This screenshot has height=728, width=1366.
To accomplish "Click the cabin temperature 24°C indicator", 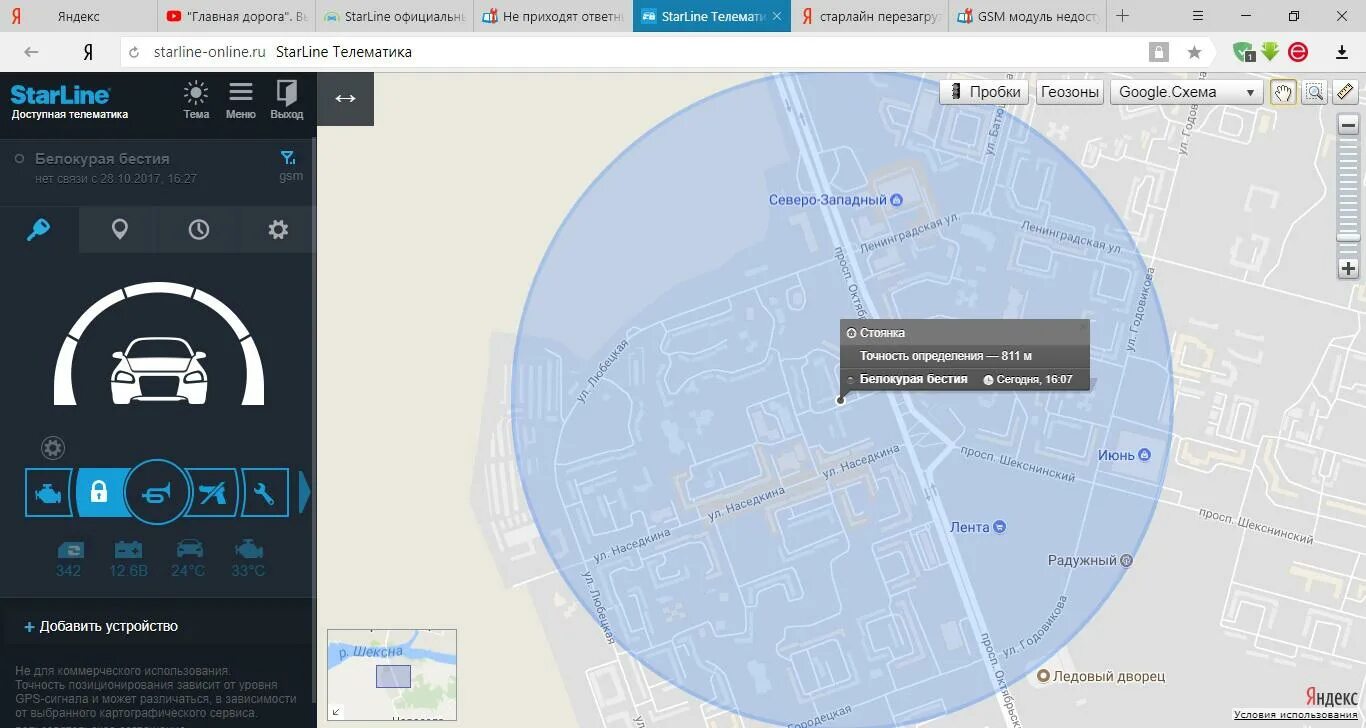I will (188, 559).
